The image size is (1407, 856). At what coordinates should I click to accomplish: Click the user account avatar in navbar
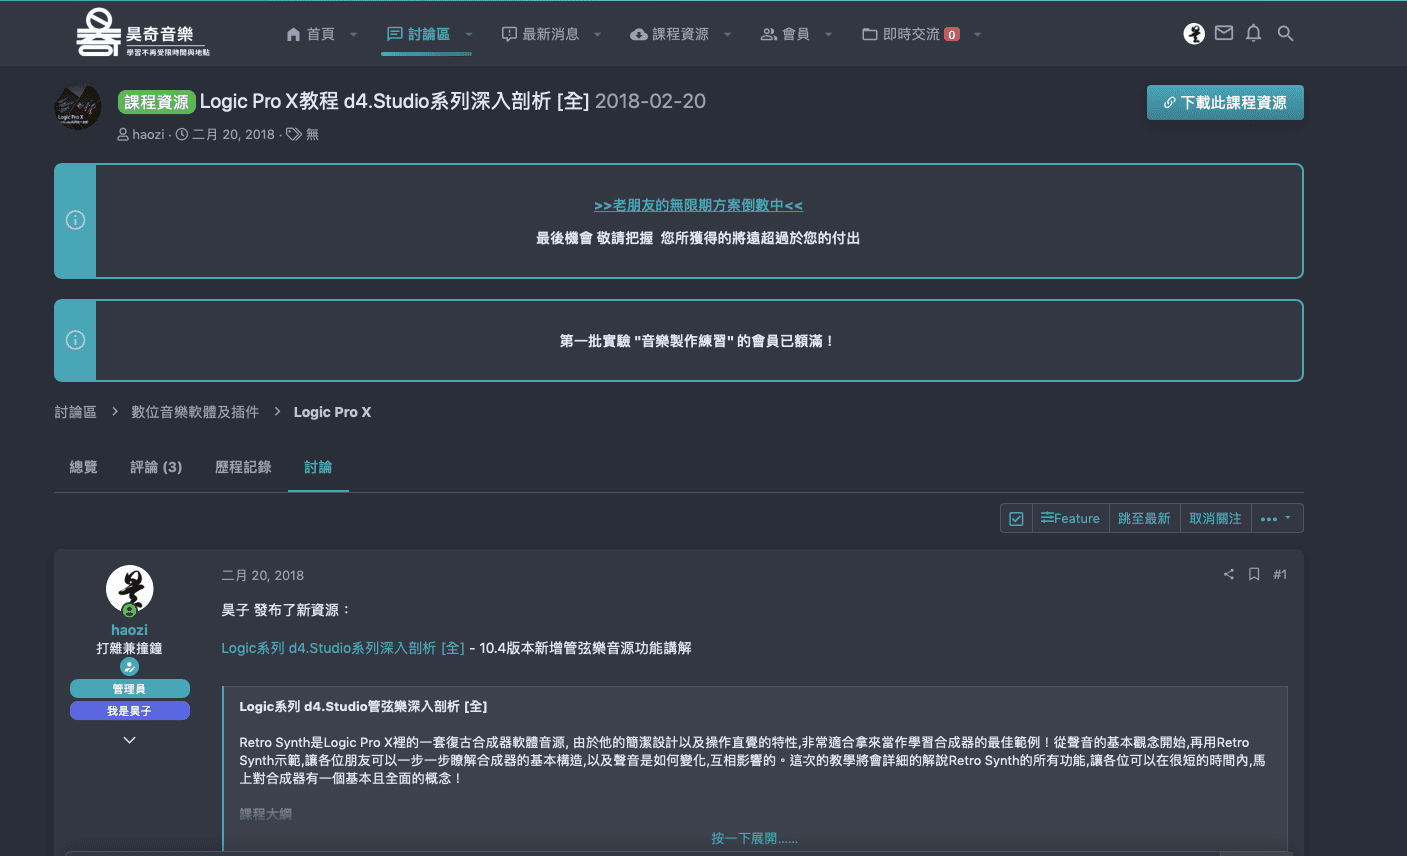coord(1194,34)
